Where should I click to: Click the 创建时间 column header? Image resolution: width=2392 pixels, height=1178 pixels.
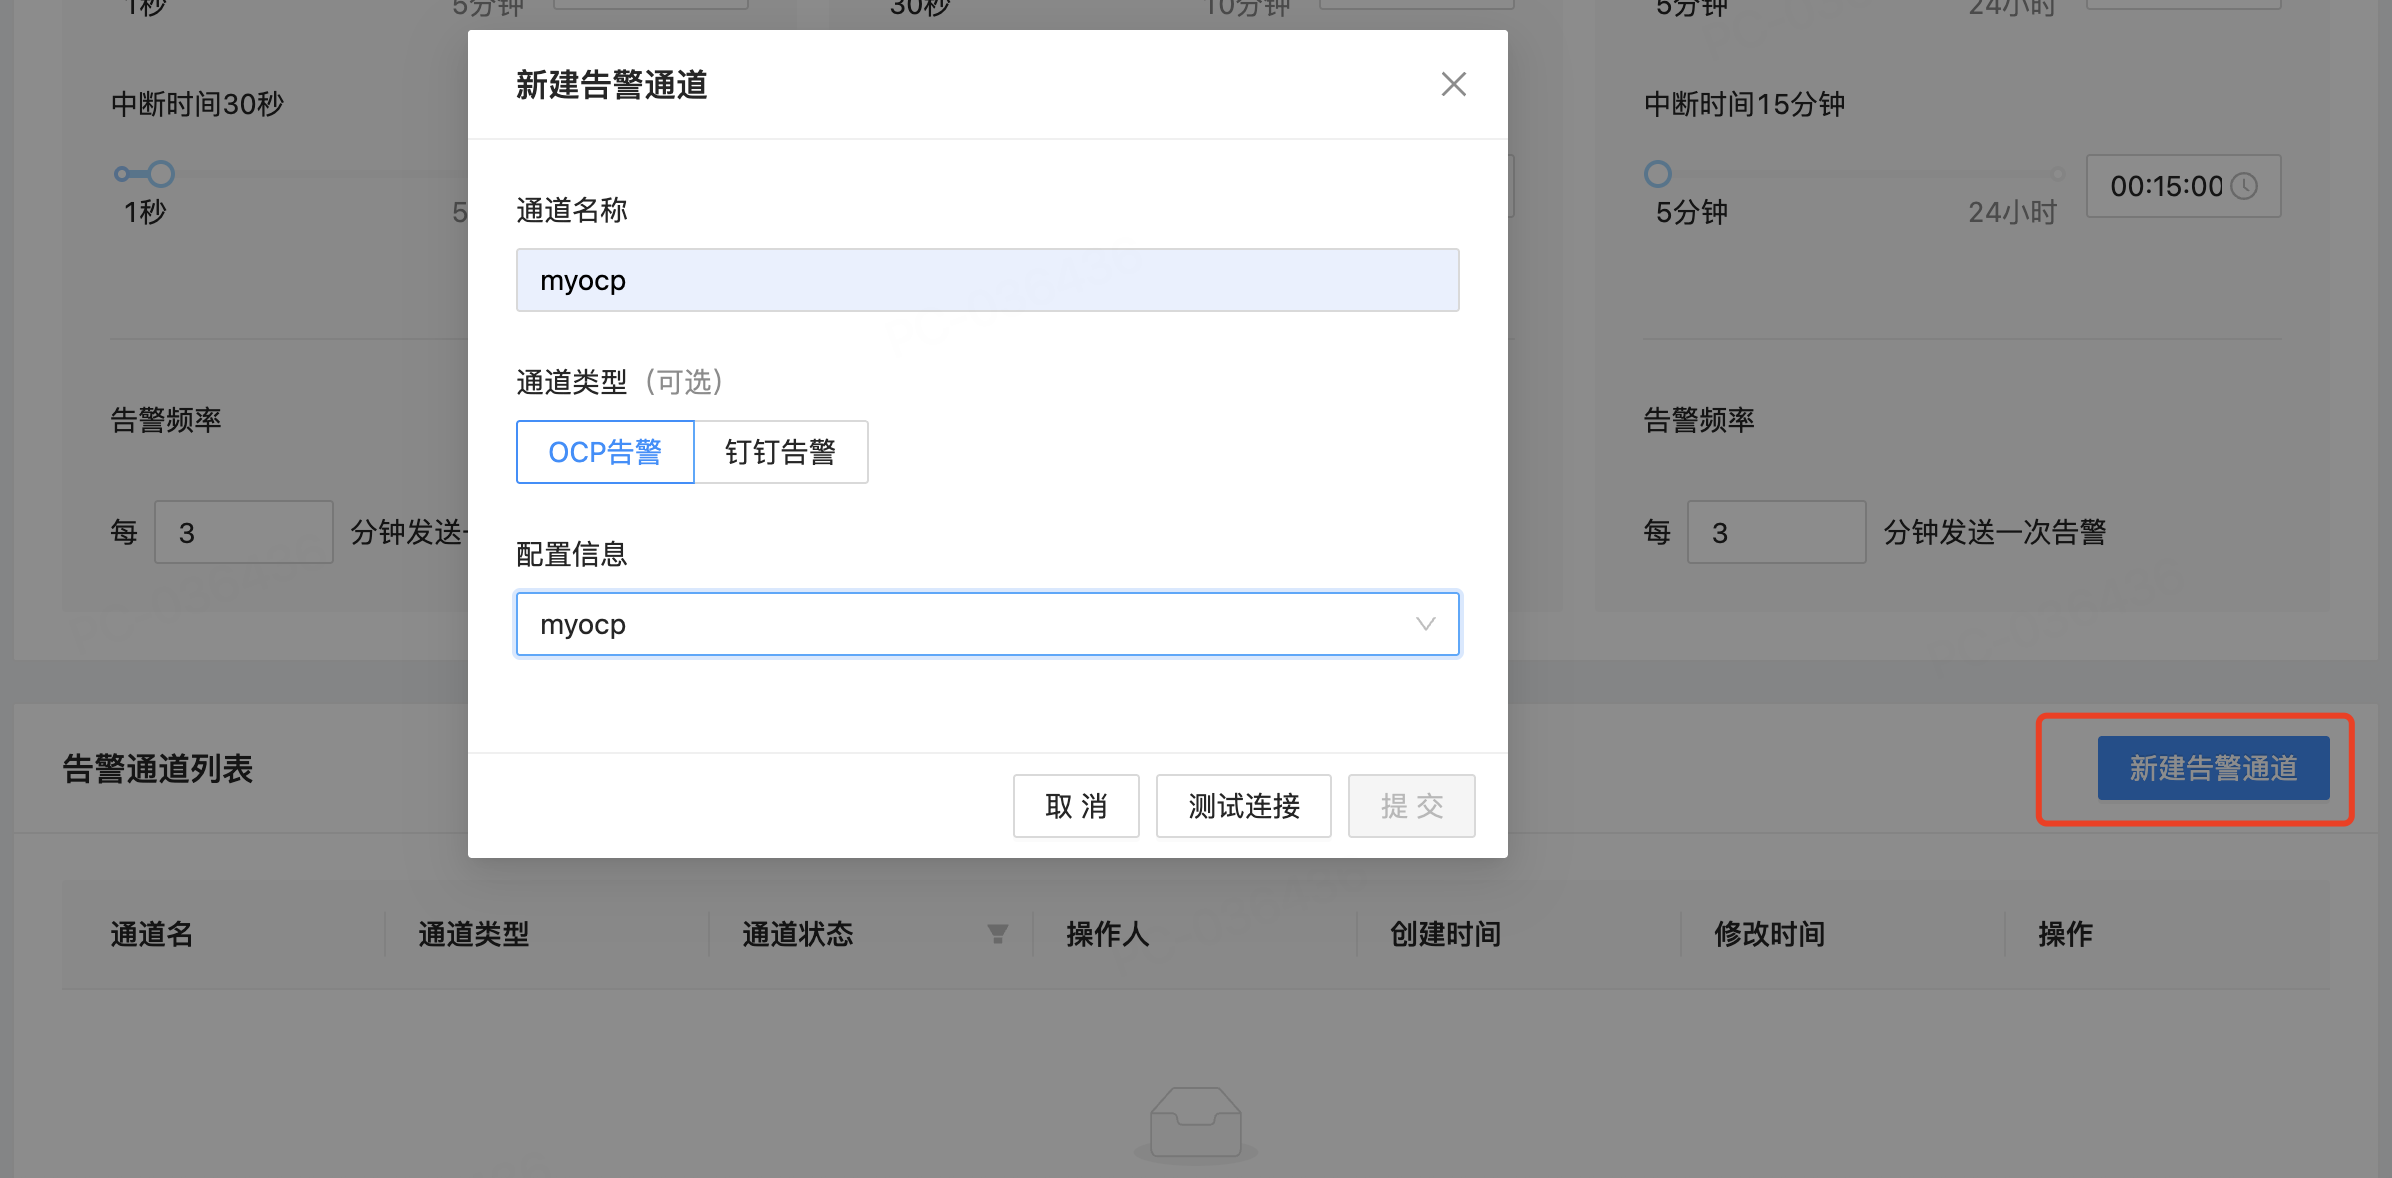[x=1445, y=934]
